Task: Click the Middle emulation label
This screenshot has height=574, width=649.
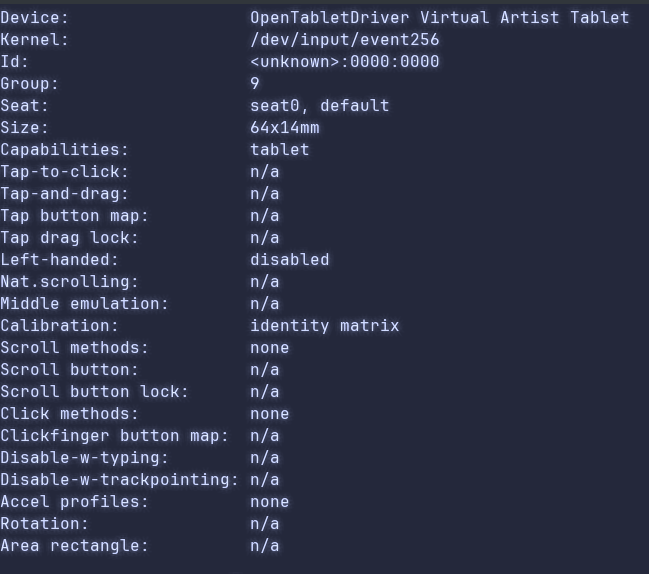Action: (x=85, y=304)
